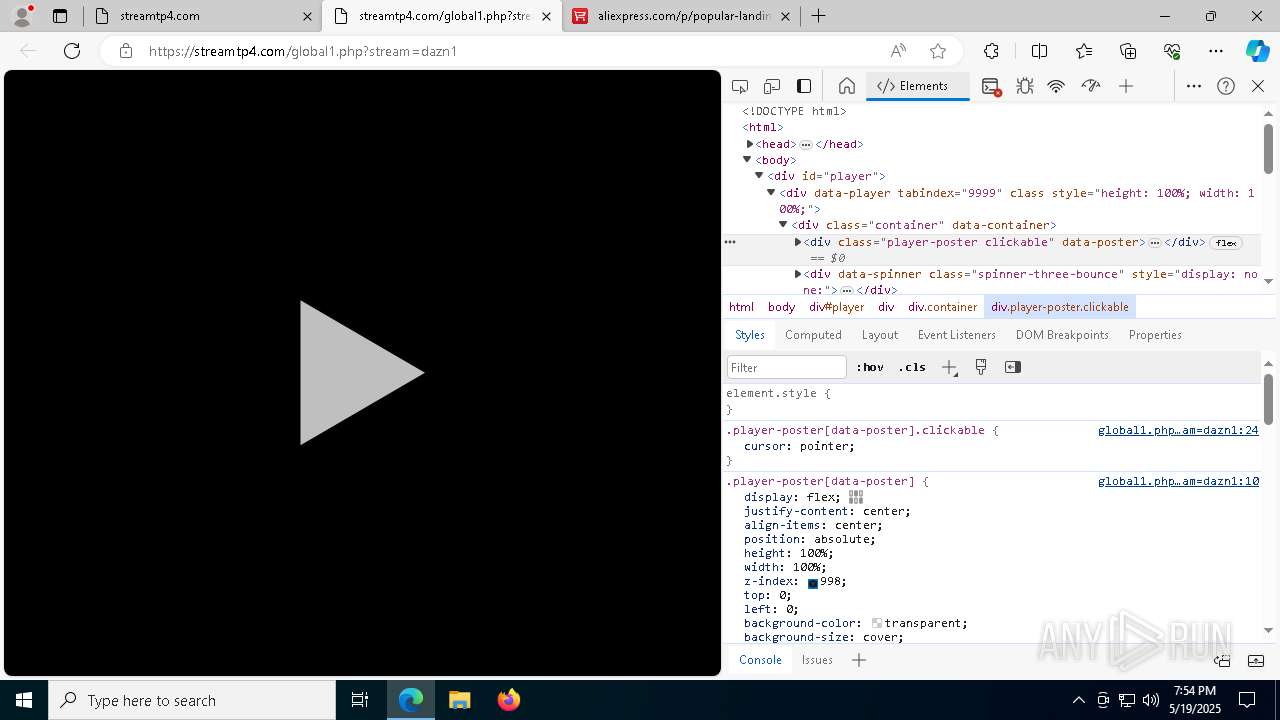Collapse the div class="container" node

[x=783, y=225]
